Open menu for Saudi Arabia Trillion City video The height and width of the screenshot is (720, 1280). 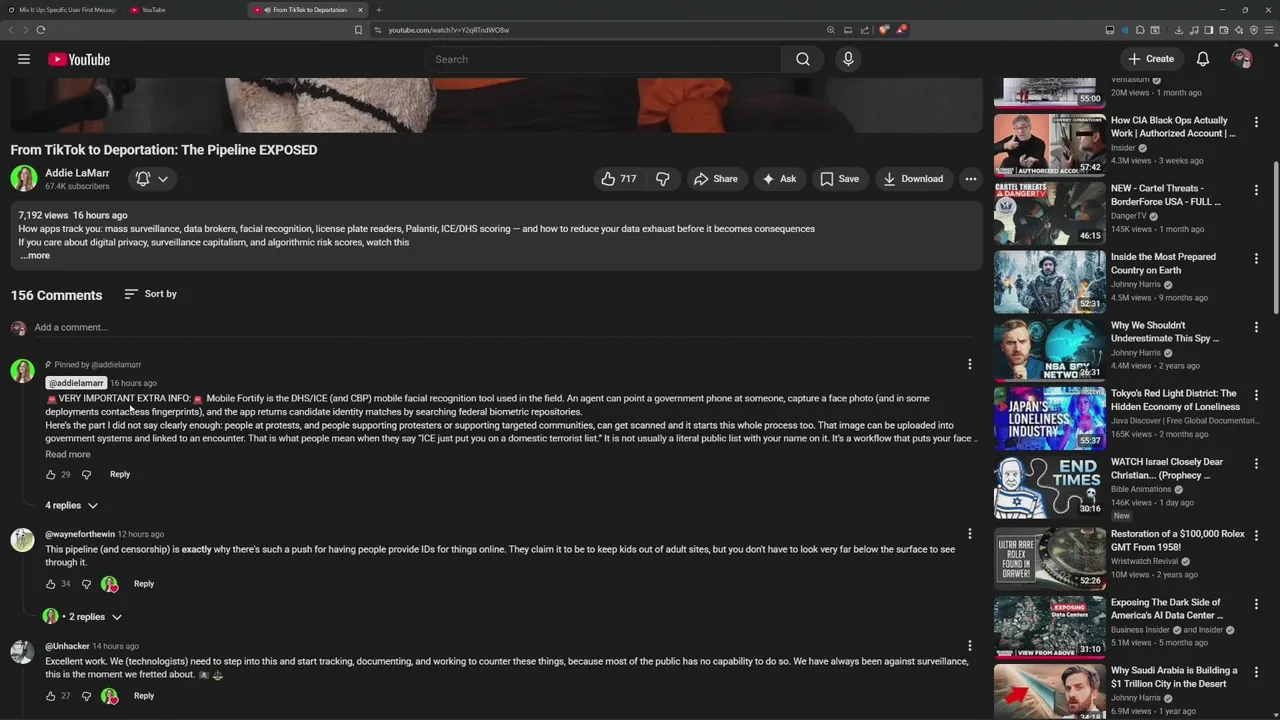[1257, 672]
